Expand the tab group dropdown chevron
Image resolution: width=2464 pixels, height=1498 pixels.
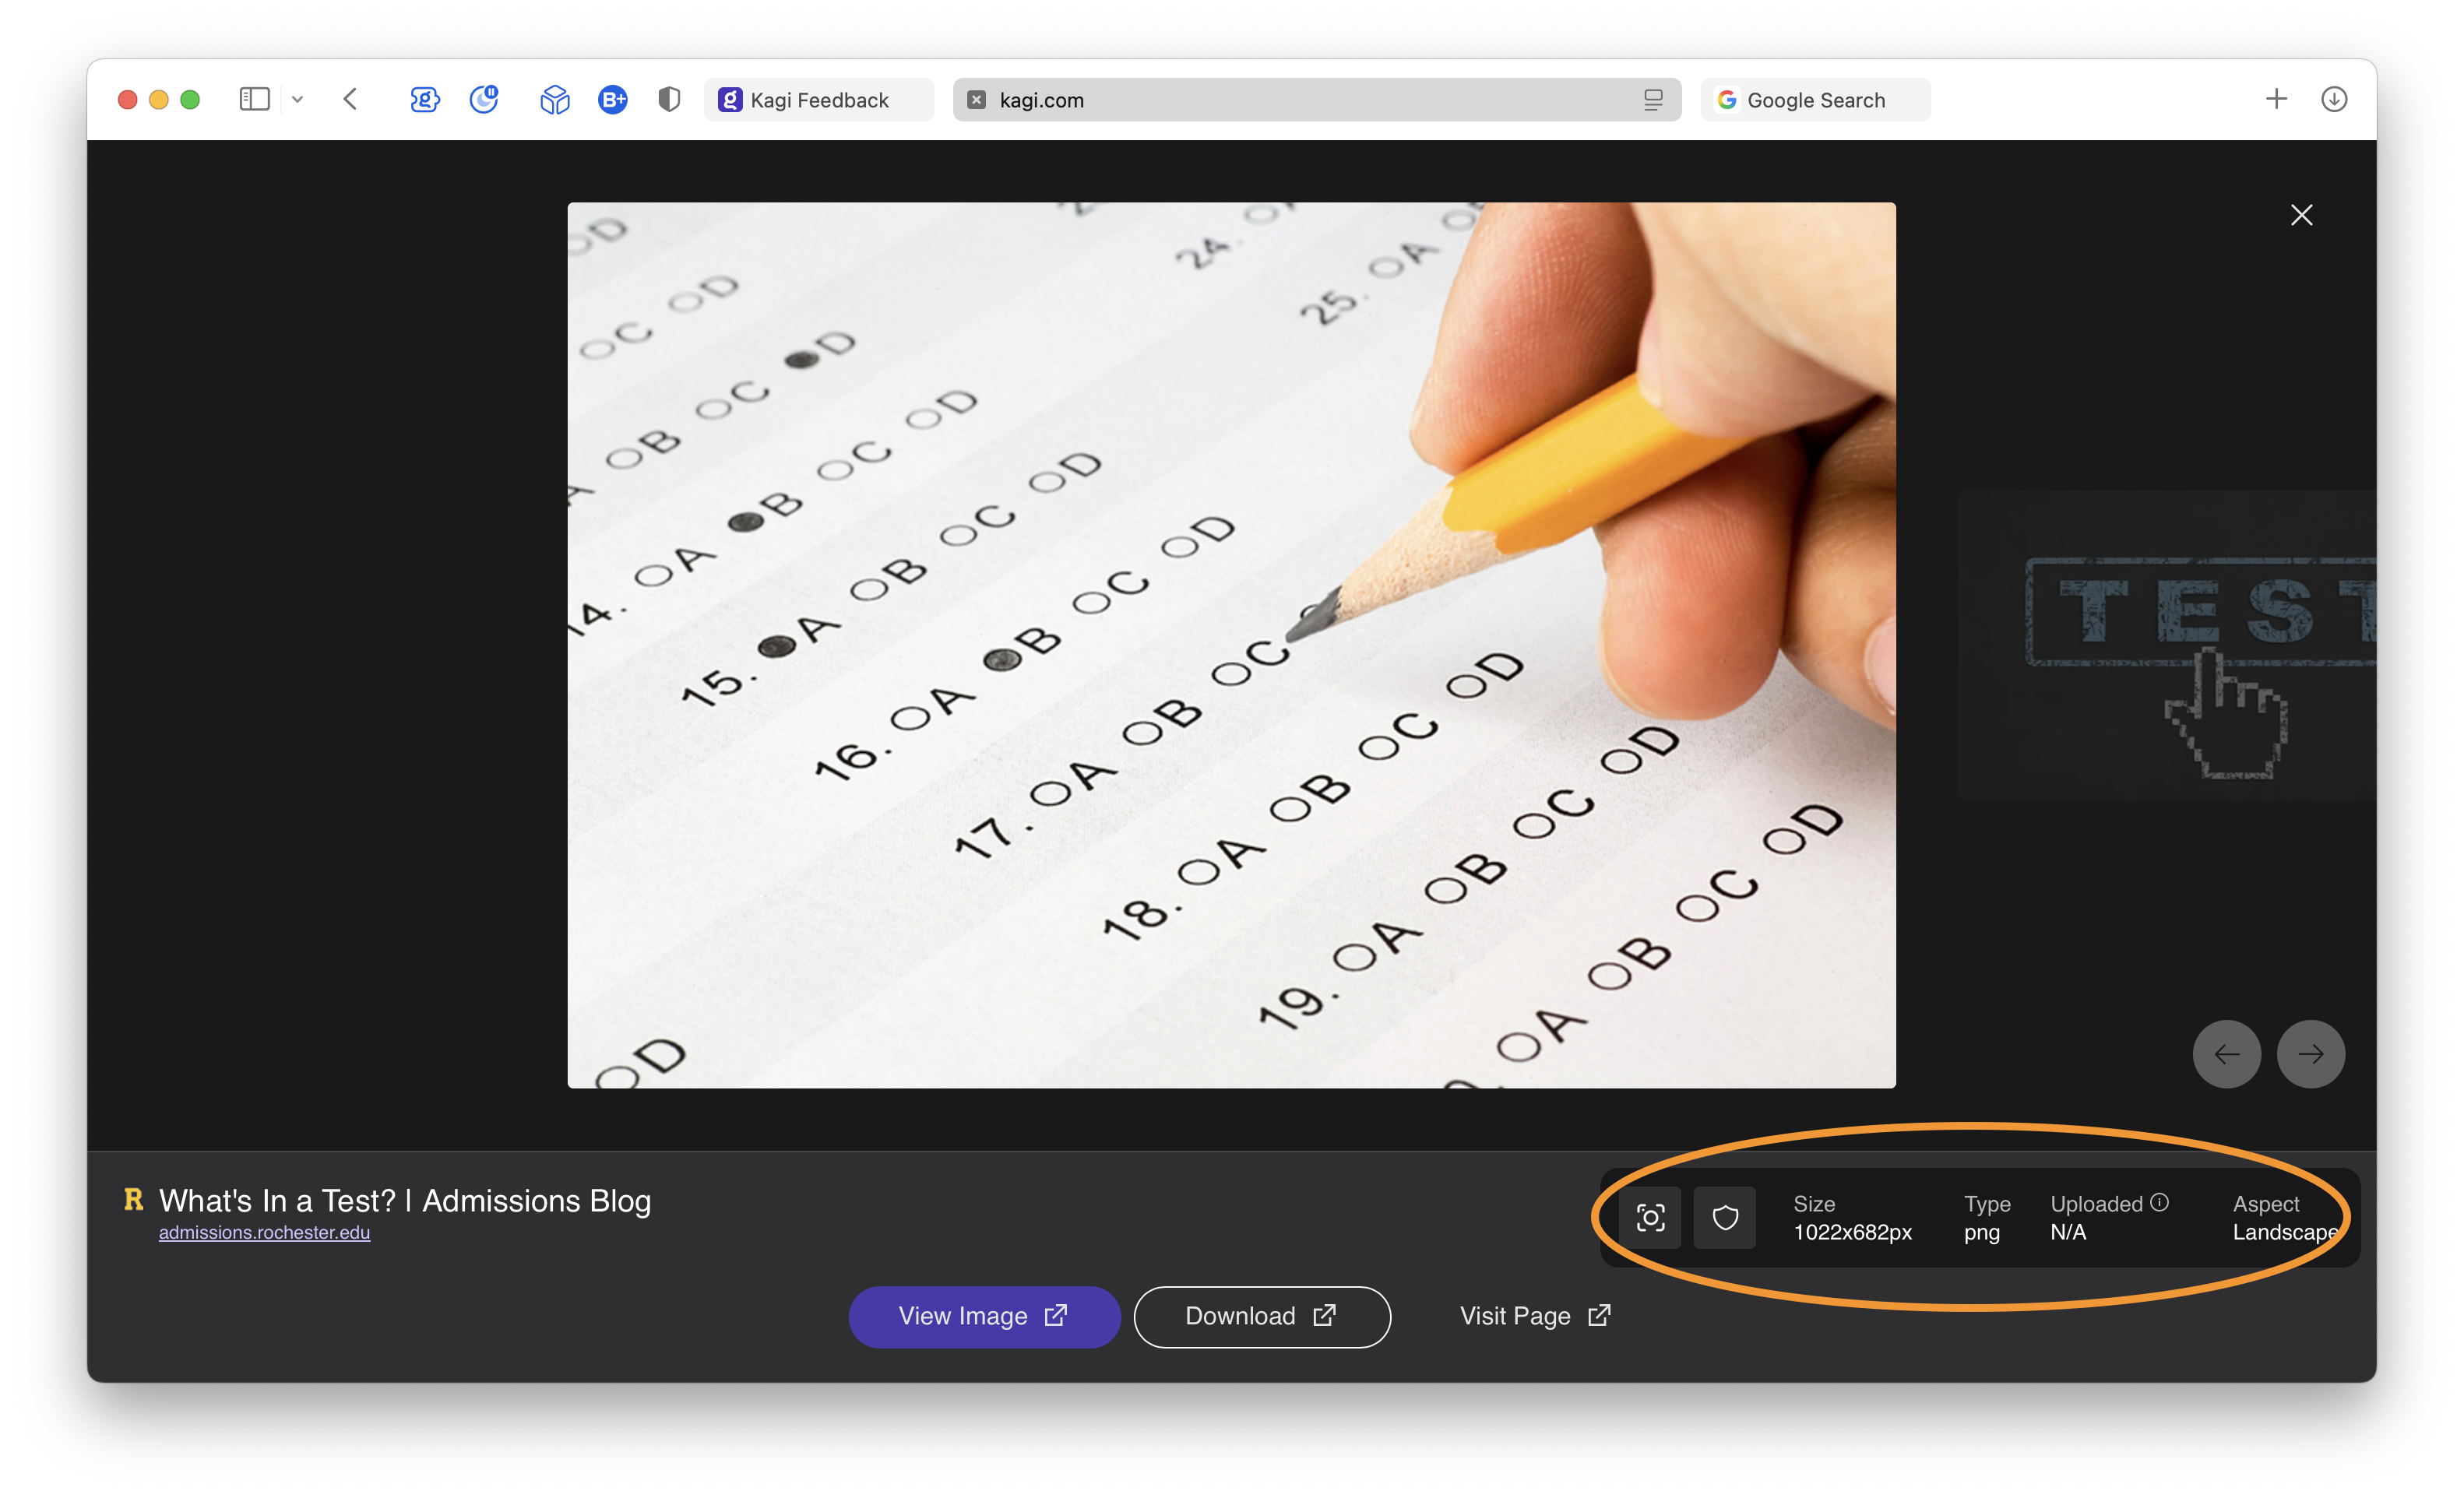point(297,100)
